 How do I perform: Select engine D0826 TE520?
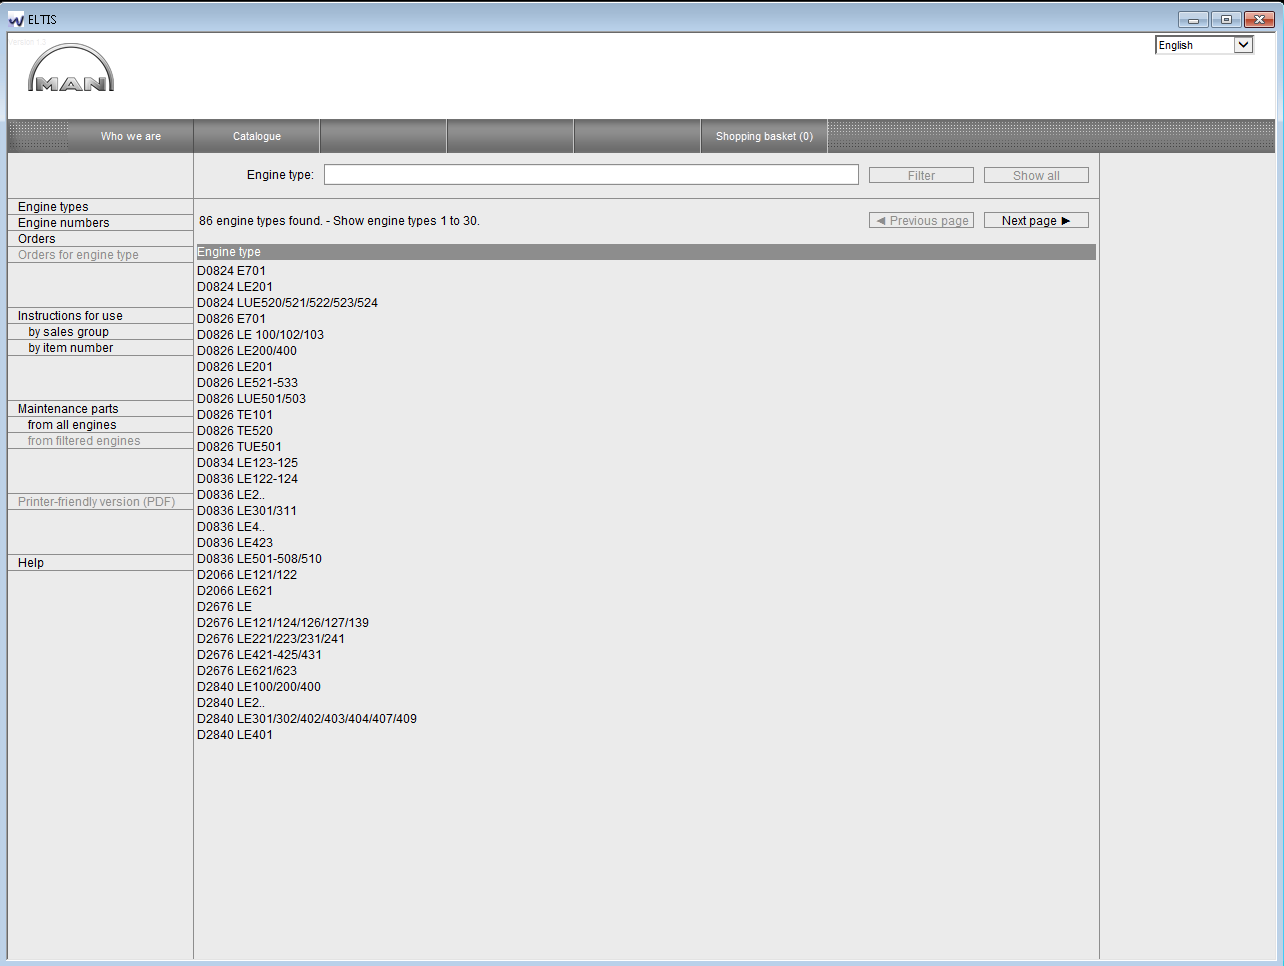(x=235, y=431)
